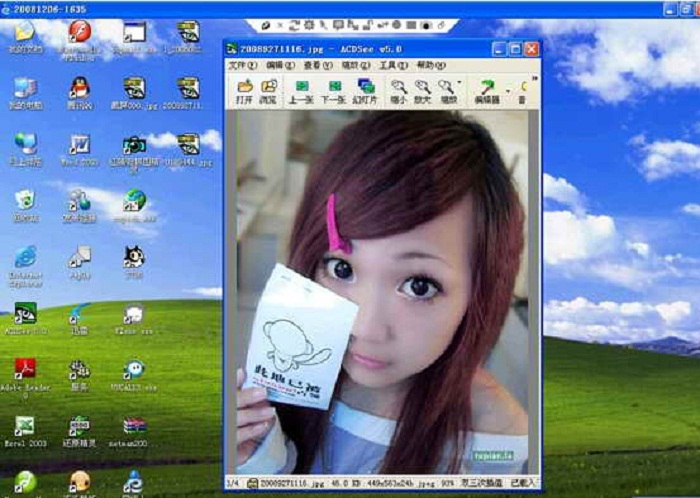Open the 文件 menu in ACDSee
The image size is (700, 498).
tap(242, 65)
